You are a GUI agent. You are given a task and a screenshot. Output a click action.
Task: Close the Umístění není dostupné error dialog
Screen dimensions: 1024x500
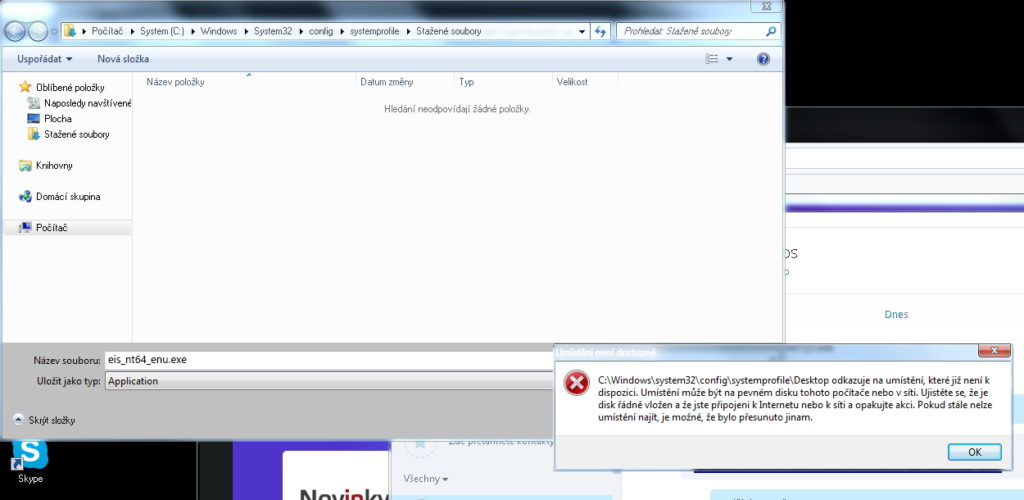click(x=994, y=351)
